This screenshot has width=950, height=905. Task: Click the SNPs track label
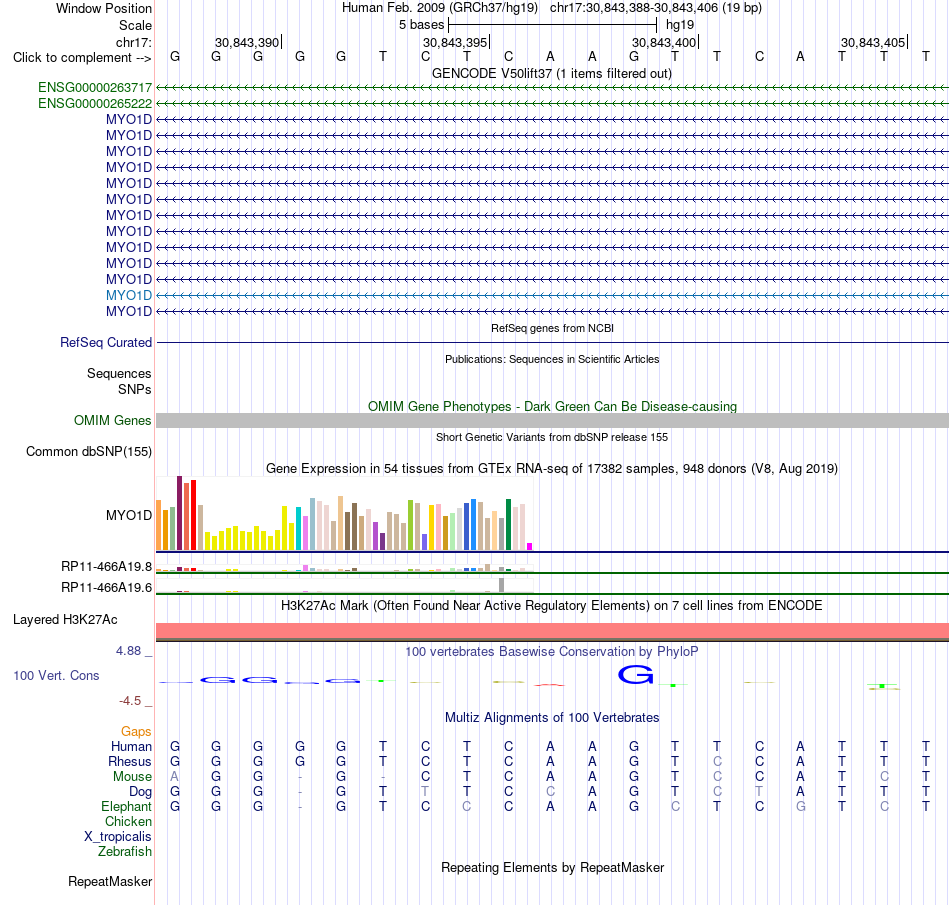coord(135,390)
